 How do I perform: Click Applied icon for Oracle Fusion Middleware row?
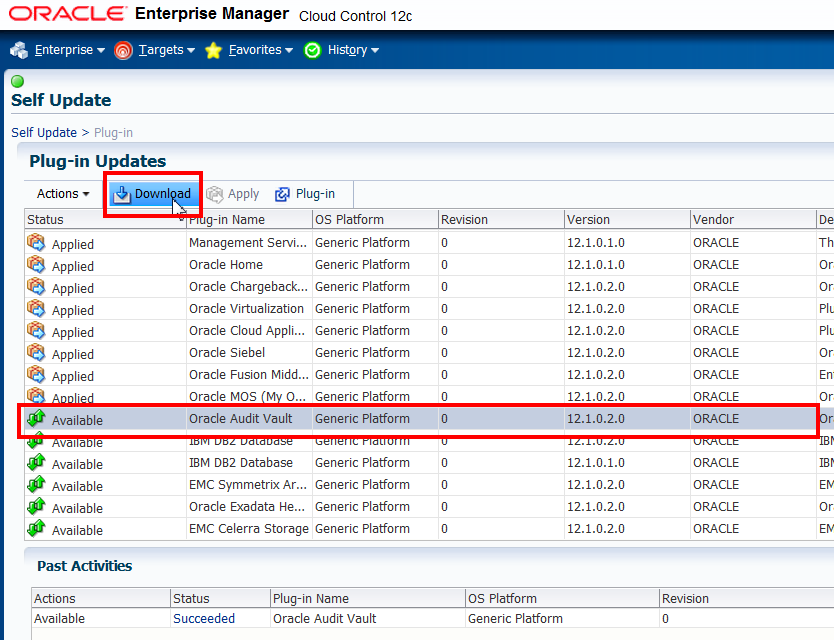(x=36, y=375)
